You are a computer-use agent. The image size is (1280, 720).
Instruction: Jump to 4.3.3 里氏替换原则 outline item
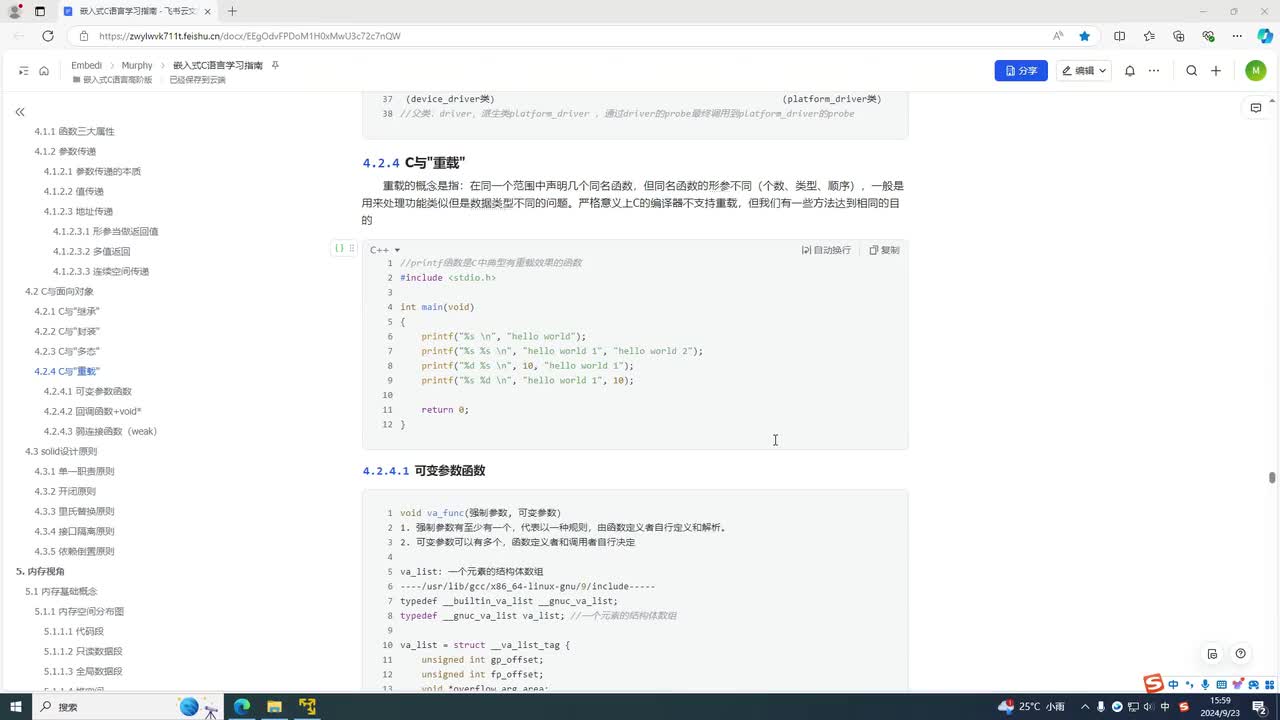point(74,511)
